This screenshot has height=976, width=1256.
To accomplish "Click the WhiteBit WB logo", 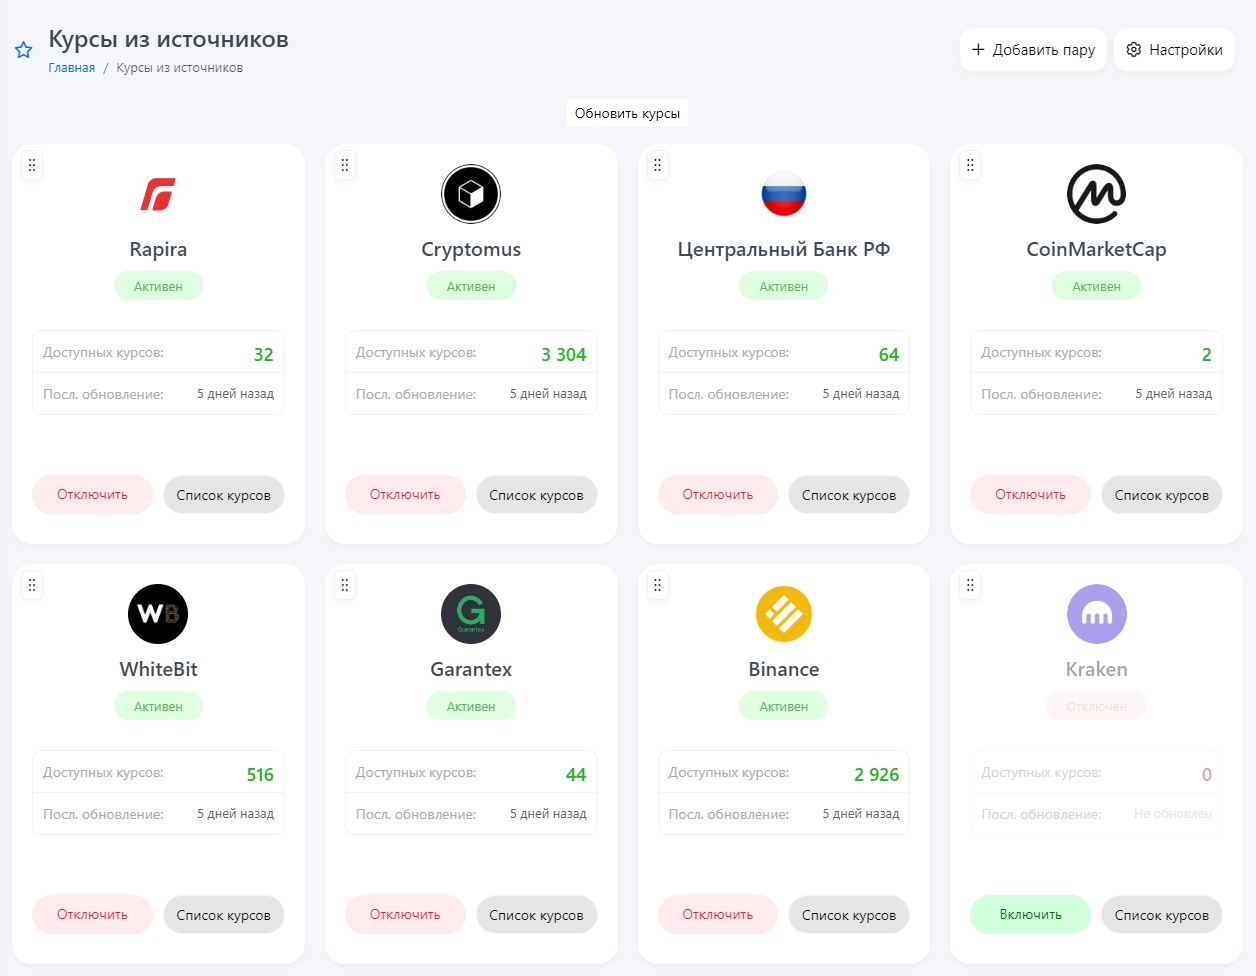I will [x=158, y=614].
